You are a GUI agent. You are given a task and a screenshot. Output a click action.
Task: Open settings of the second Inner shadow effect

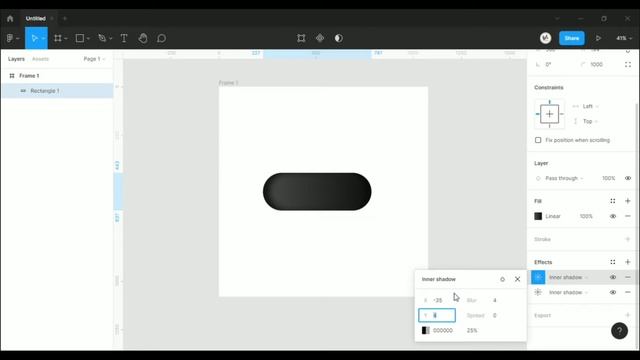[x=538, y=292]
